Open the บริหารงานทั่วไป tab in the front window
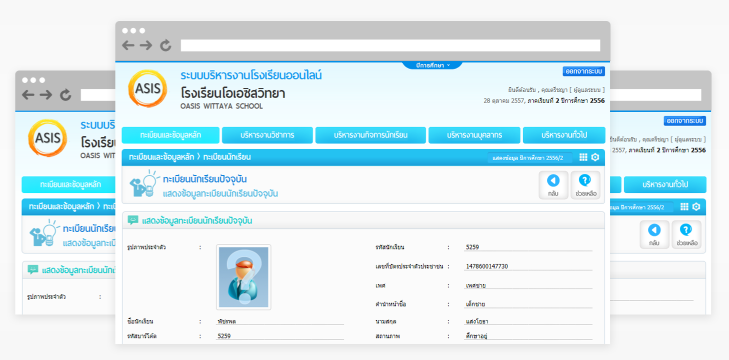This screenshot has width=729, height=360. tap(564, 135)
